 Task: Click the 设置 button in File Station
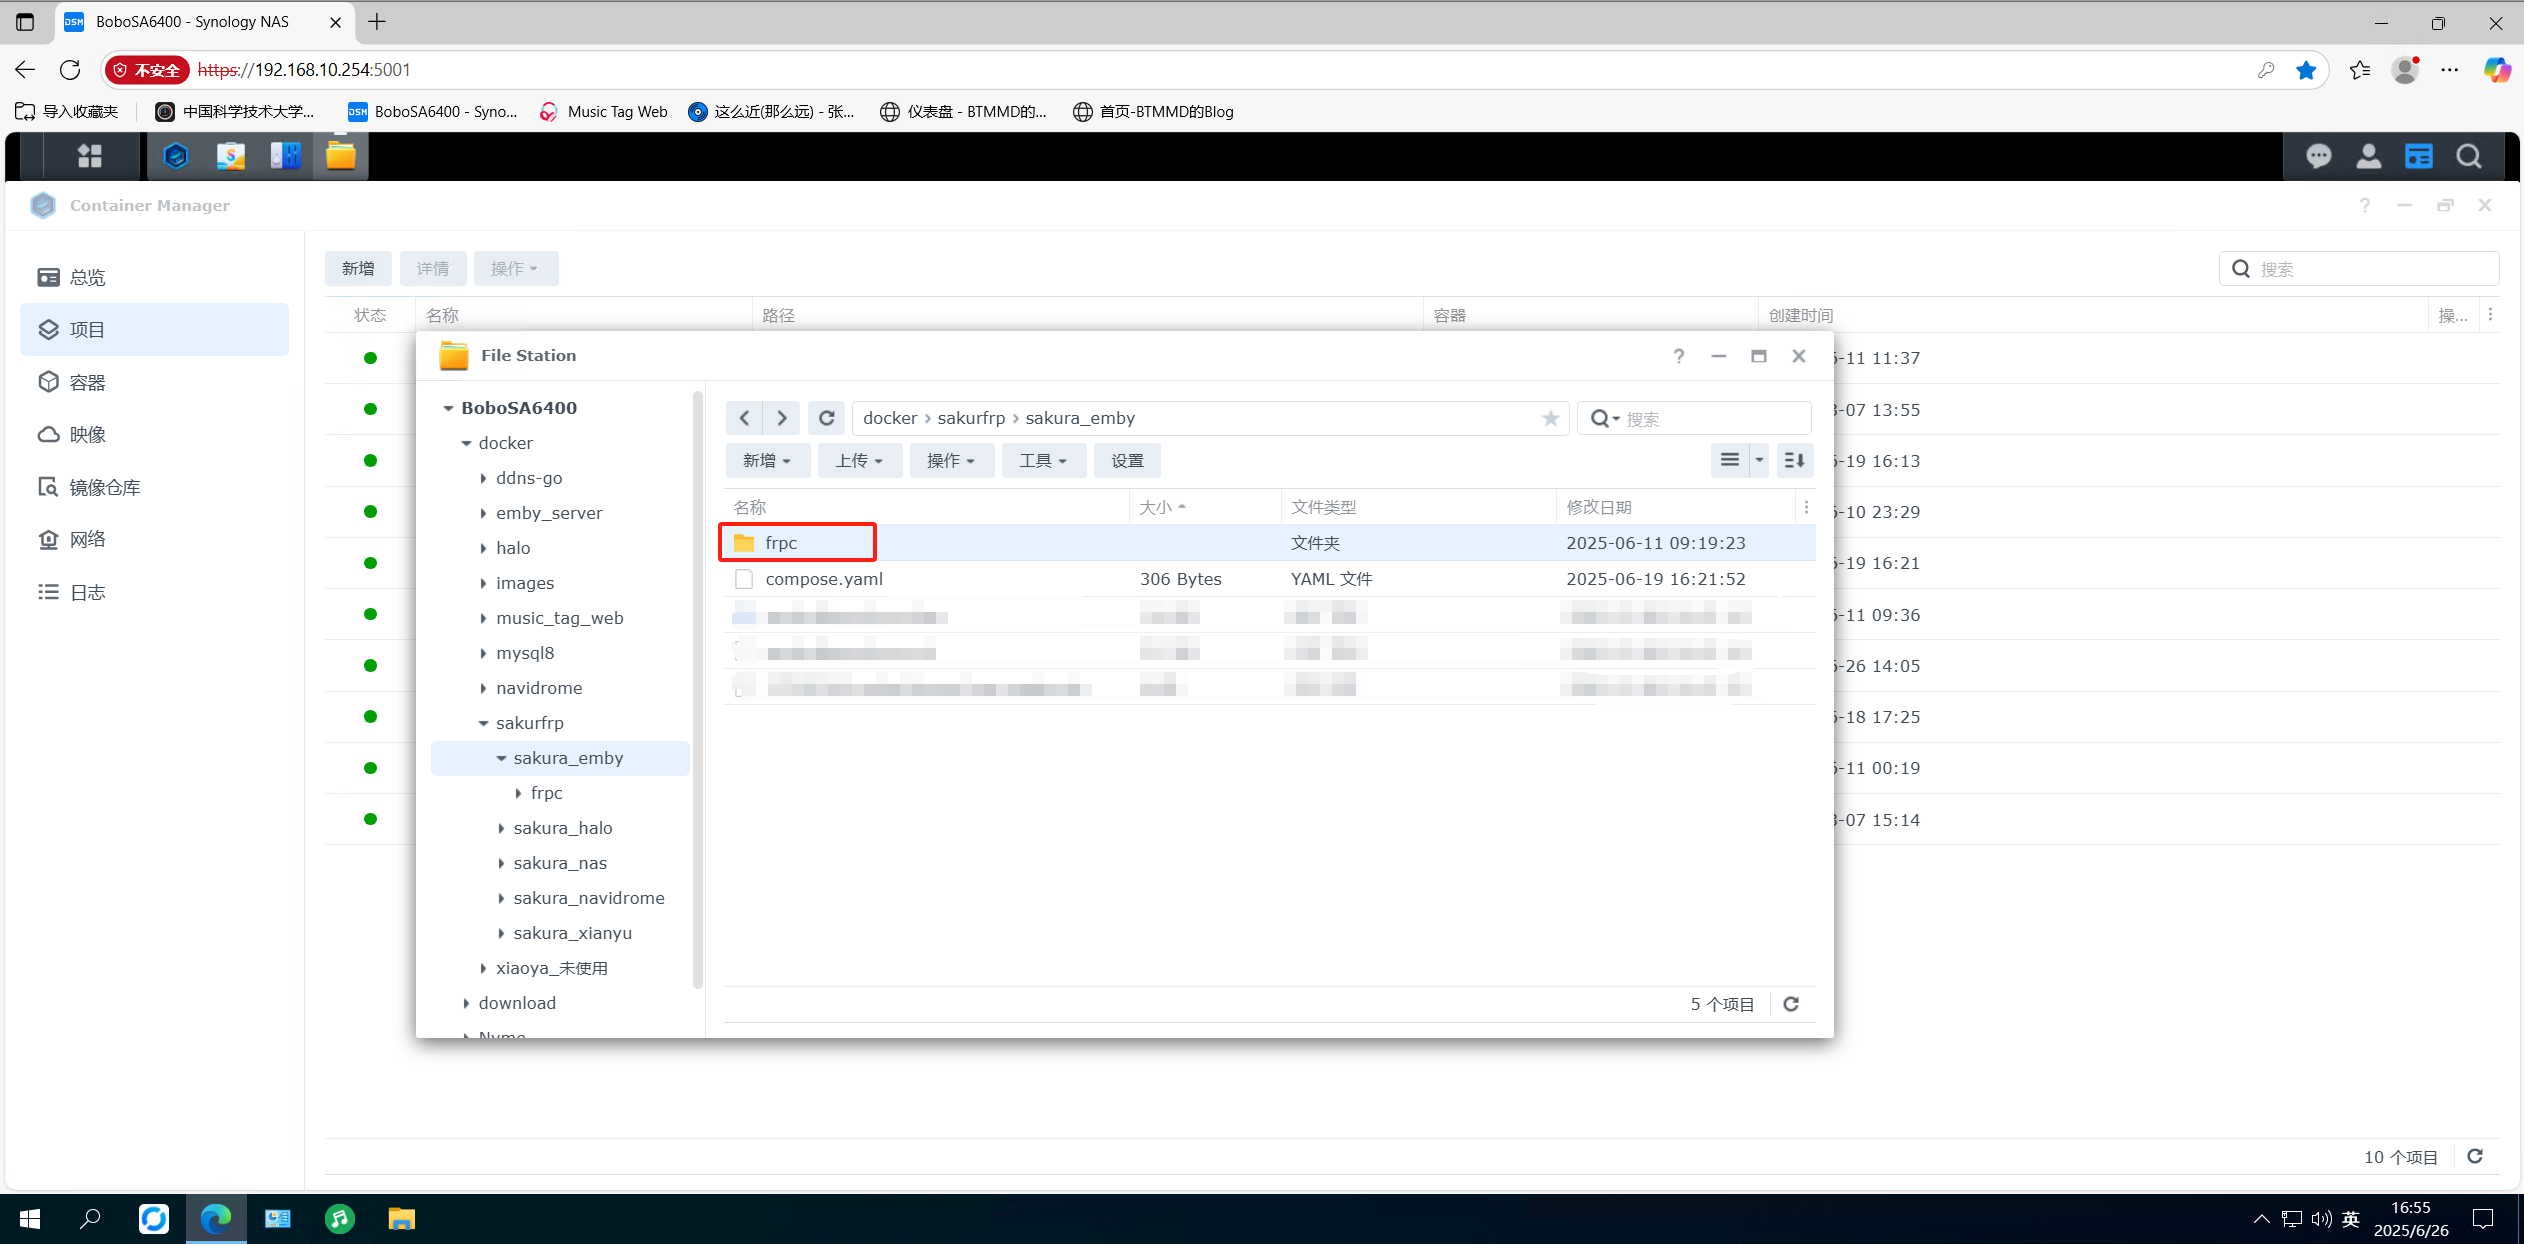[x=1127, y=460]
